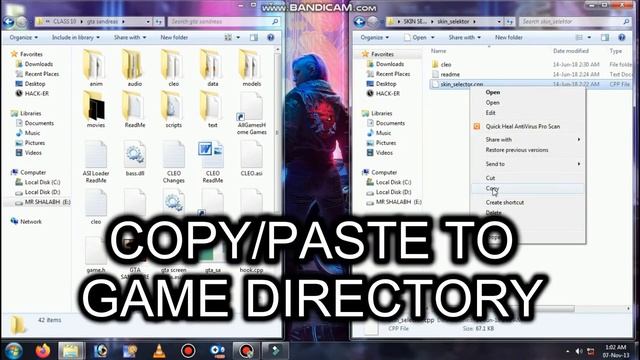The width and height of the screenshot is (640, 360).
Task: Toggle preview pane in left window
Action: [253, 37]
